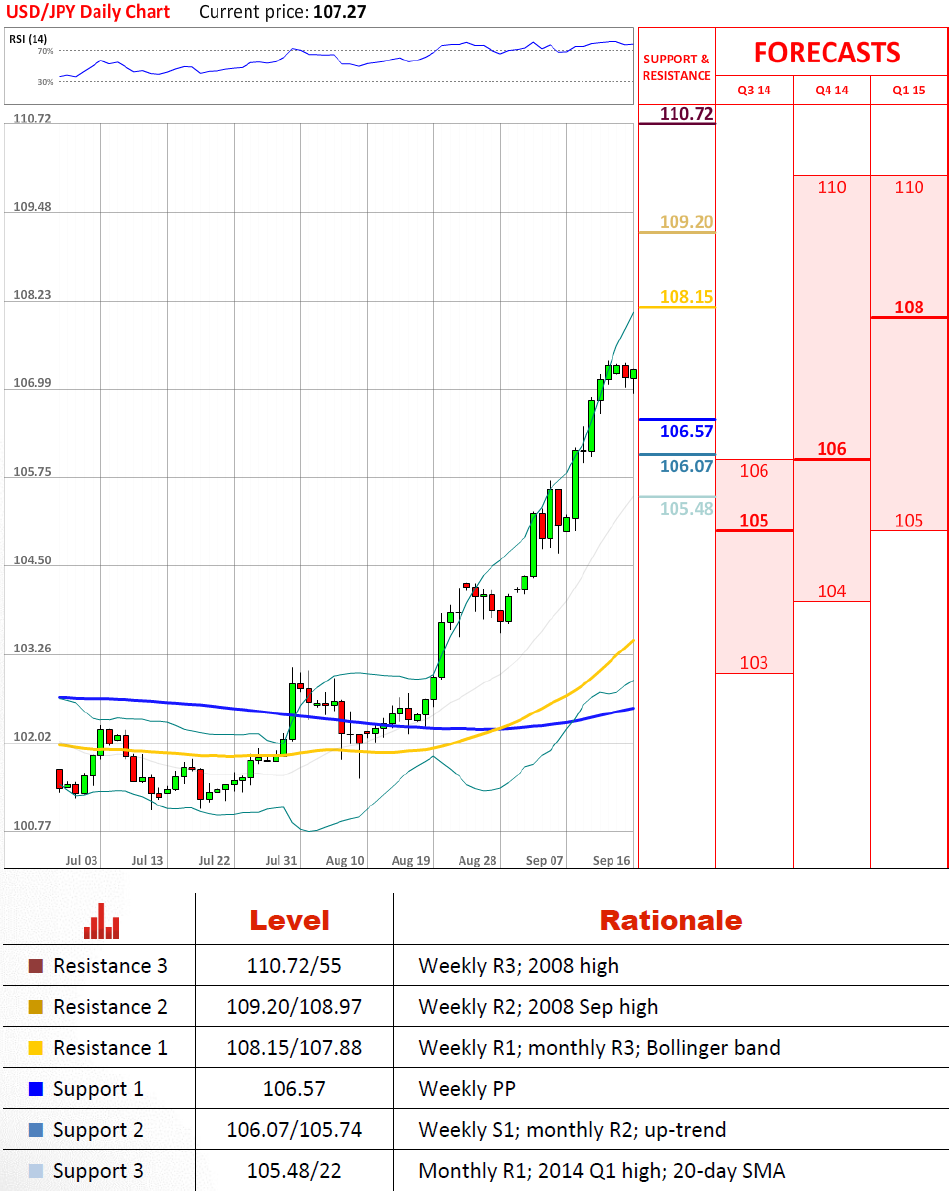Click the 110 value in Q1 15 forecast
This screenshot has width=951, height=1191.
point(909,188)
